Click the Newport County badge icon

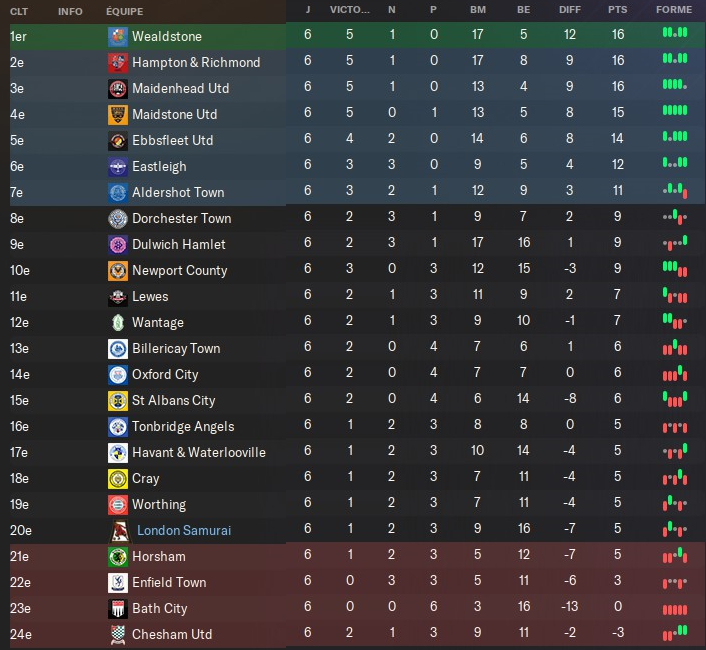coord(118,271)
